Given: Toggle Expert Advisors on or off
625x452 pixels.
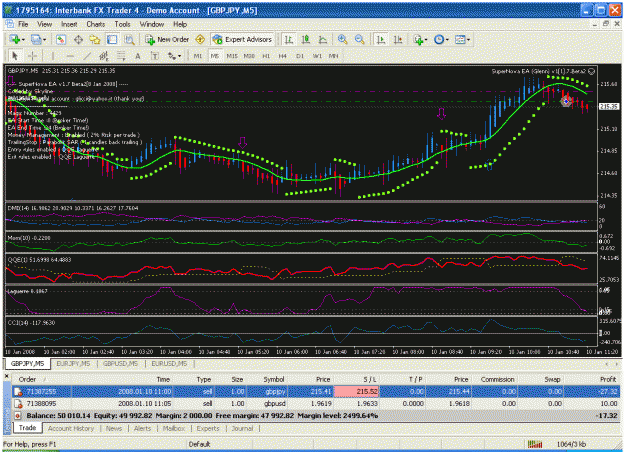Looking at the screenshot, I should point(242,39).
